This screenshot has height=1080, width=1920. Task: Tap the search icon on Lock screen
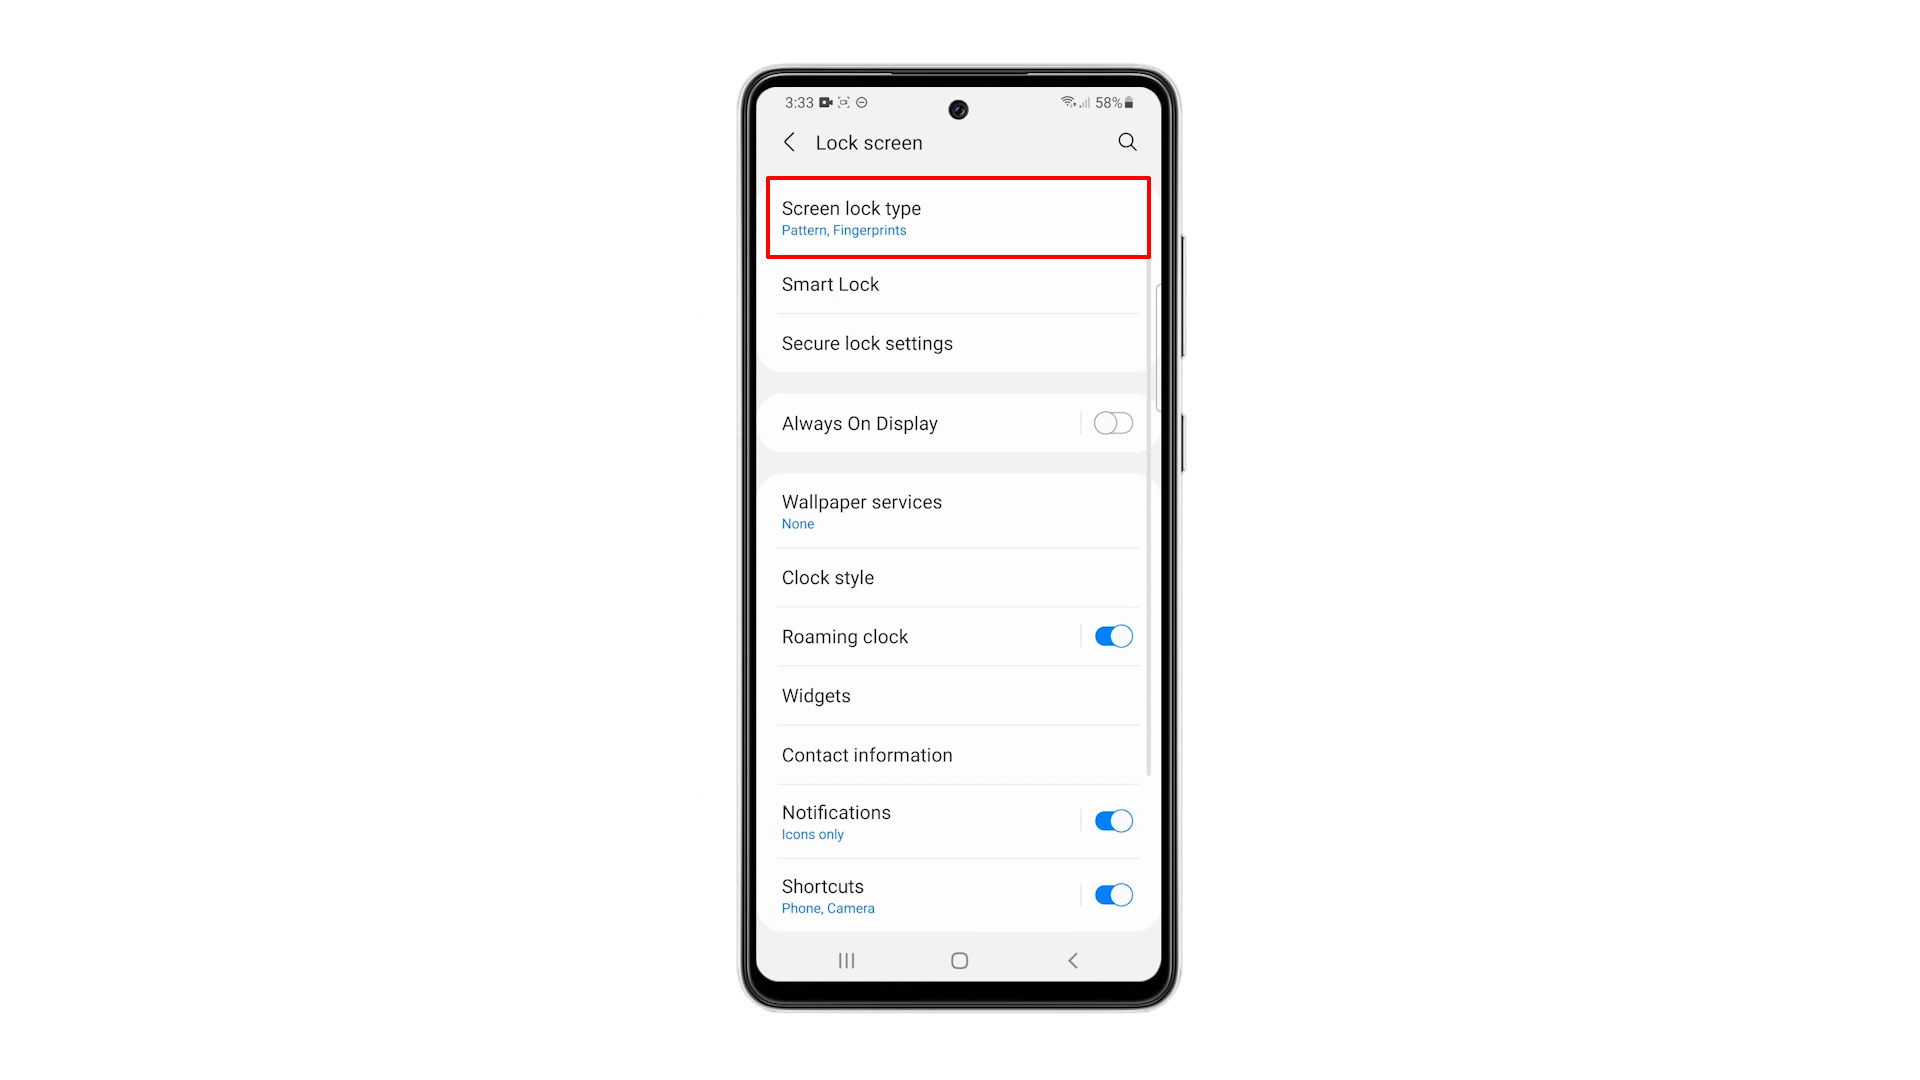pyautogui.click(x=1125, y=142)
